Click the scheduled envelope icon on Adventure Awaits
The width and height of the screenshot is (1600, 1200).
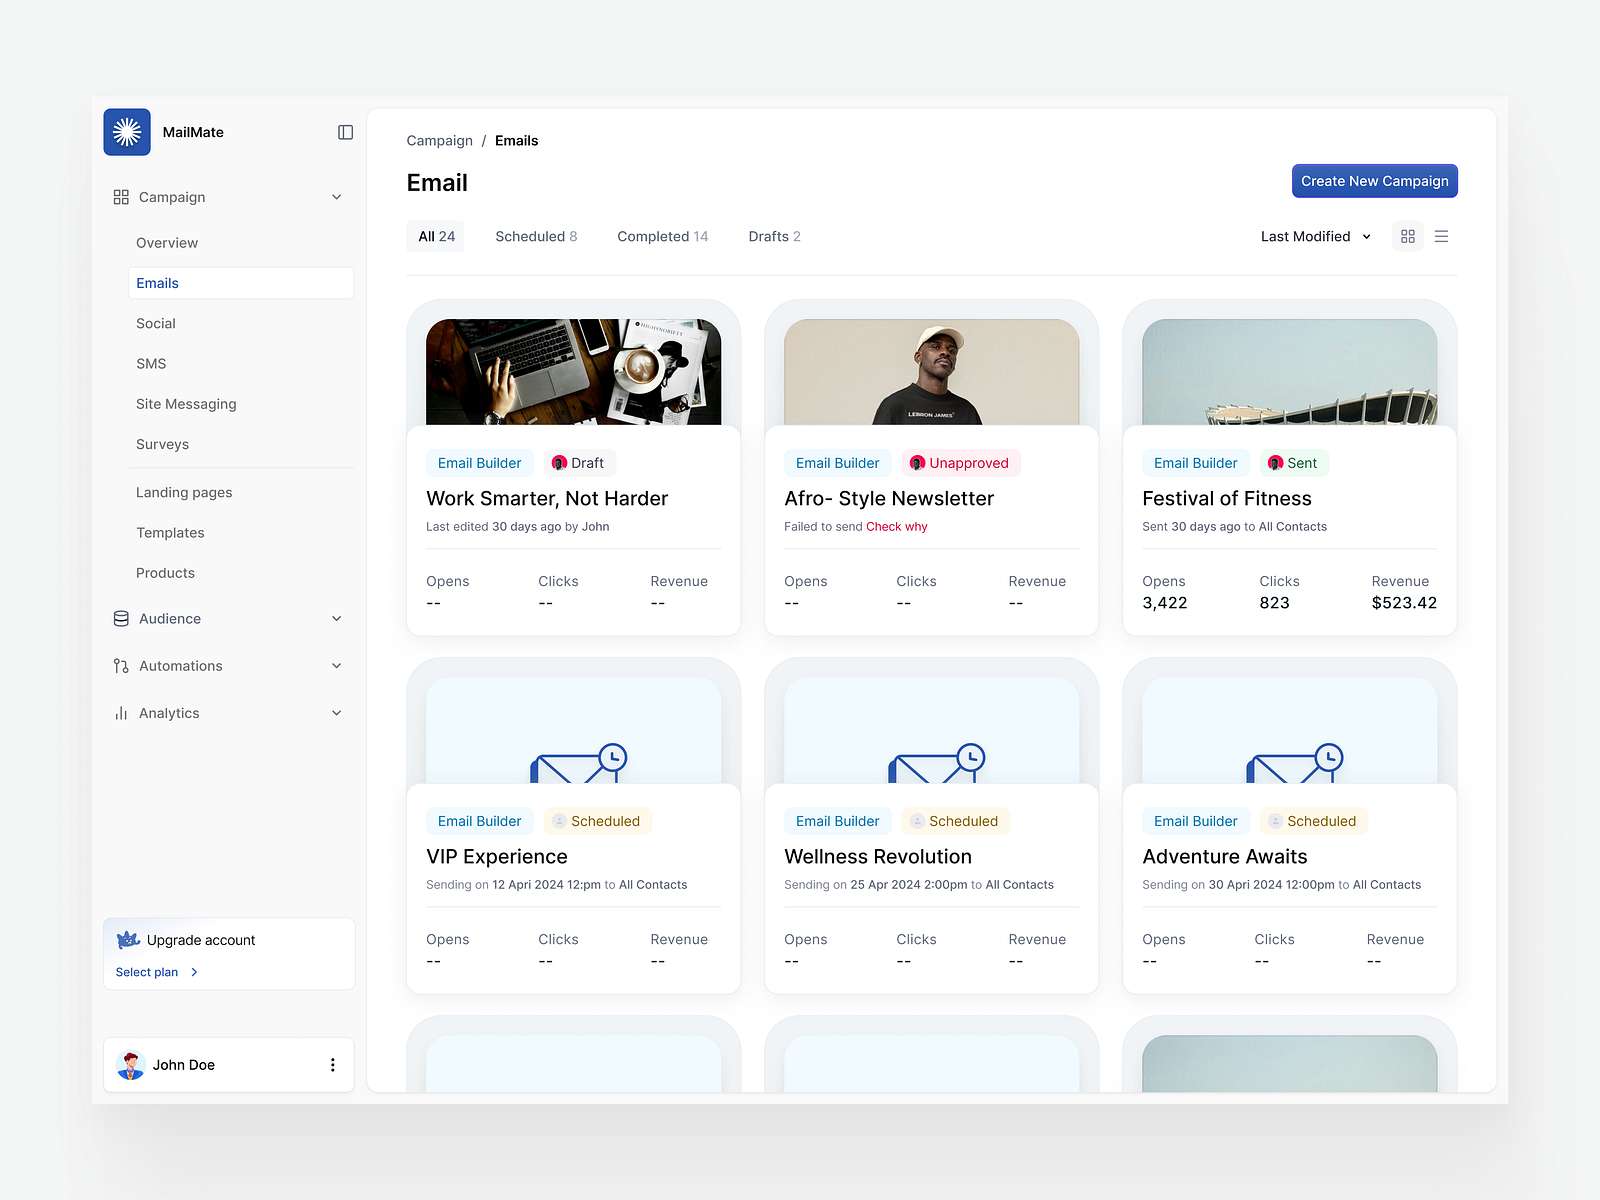(1294, 763)
